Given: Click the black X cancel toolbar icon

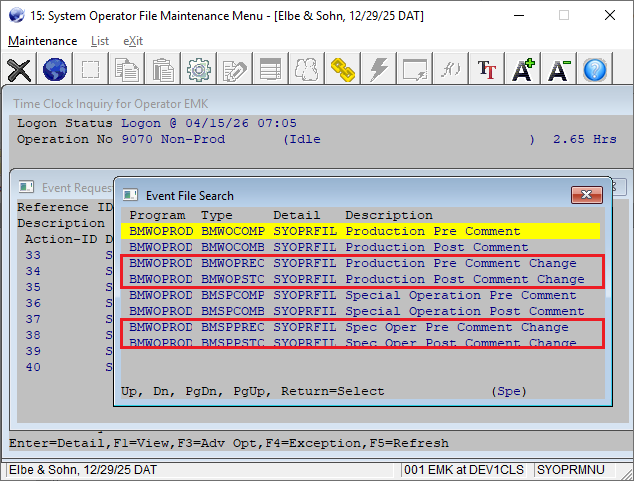Looking at the screenshot, I should (19, 69).
